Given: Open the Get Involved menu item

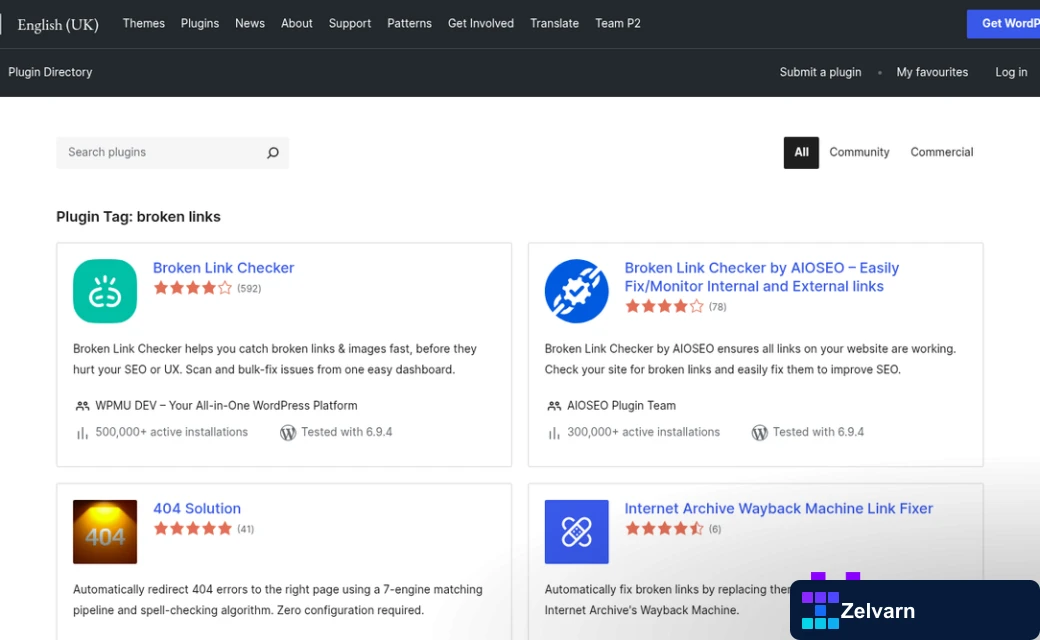Looking at the screenshot, I should click(481, 23).
